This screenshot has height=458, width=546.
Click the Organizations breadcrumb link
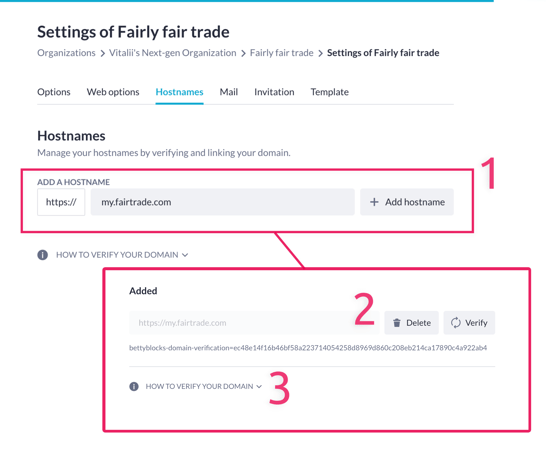tap(66, 53)
